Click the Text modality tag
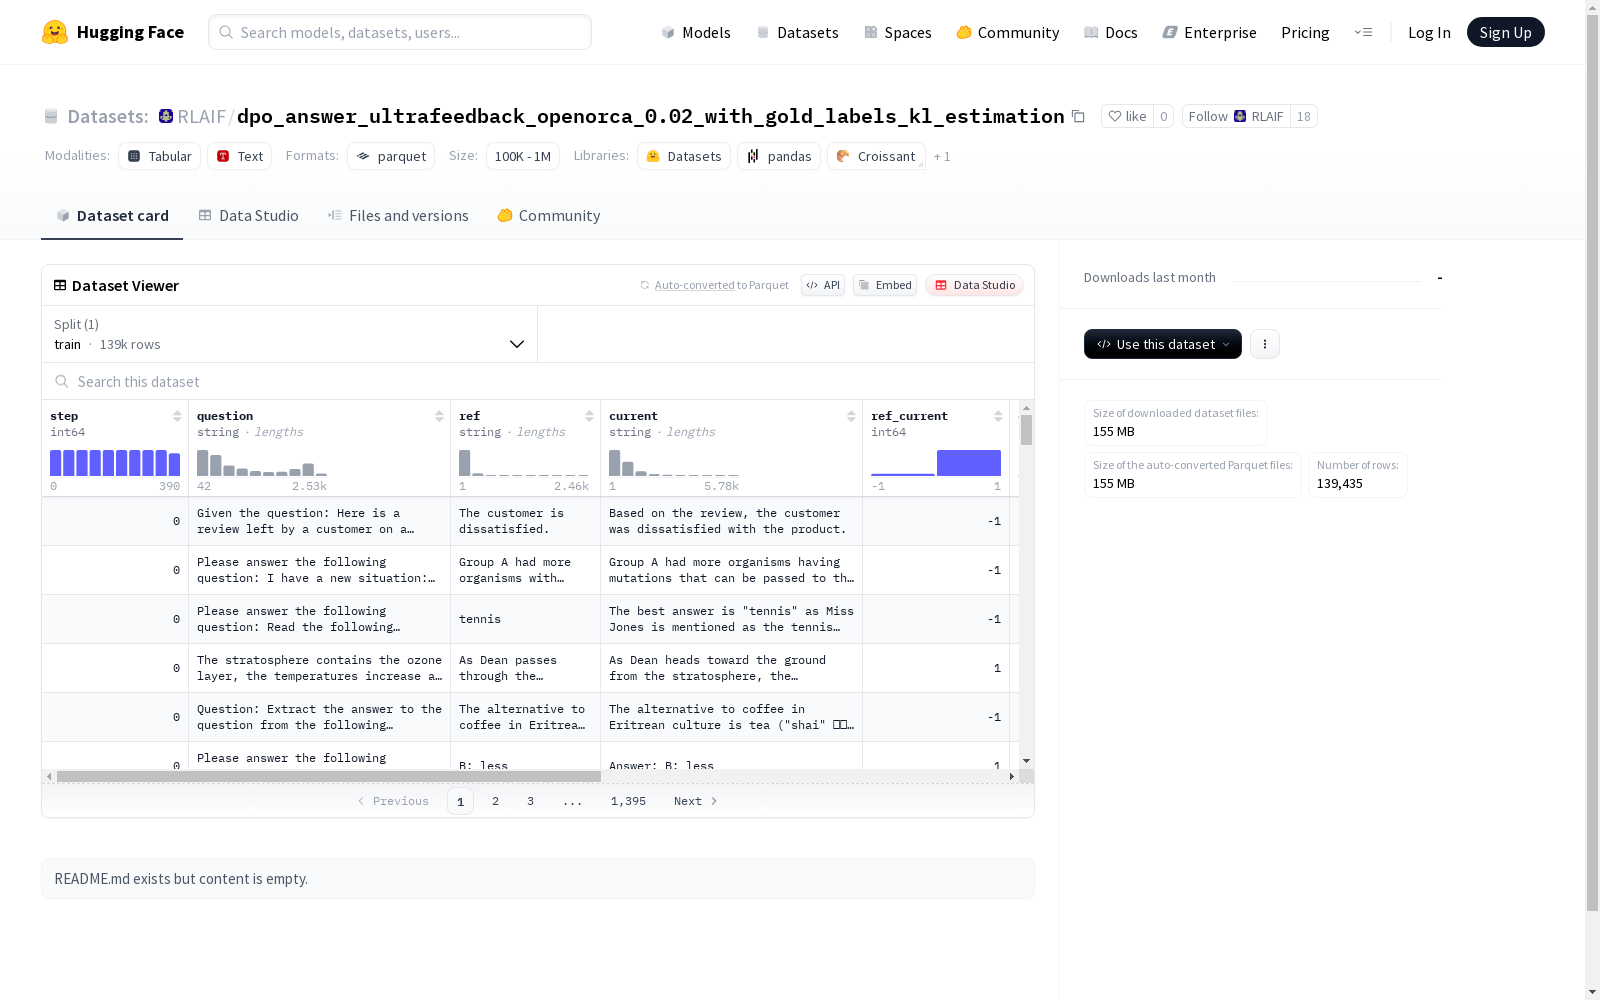Image resolution: width=1600 pixels, height=1000 pixels. (x=240, y=156)
